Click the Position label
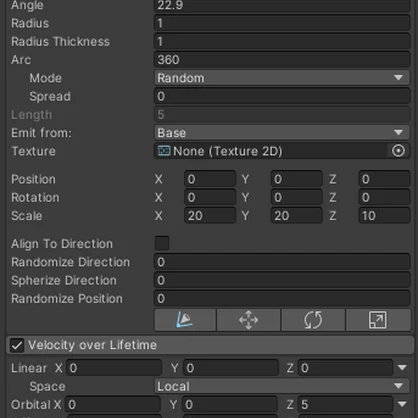Image resolution: width=418 pixels, height=418 pixels. point(33,179)
